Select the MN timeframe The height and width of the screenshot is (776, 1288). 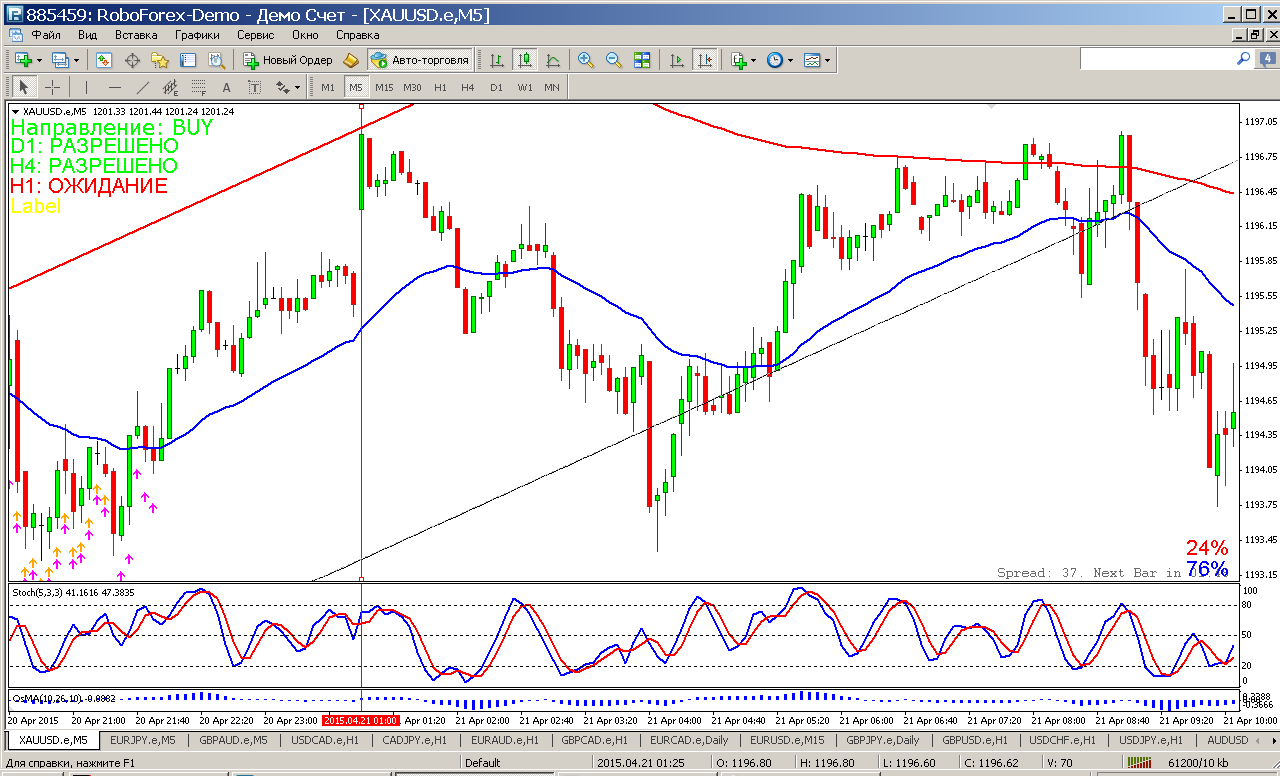[552, 87]
